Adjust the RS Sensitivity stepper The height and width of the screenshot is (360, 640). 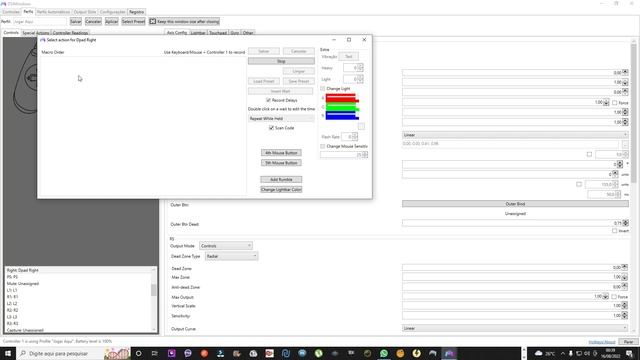click(625, 316)
